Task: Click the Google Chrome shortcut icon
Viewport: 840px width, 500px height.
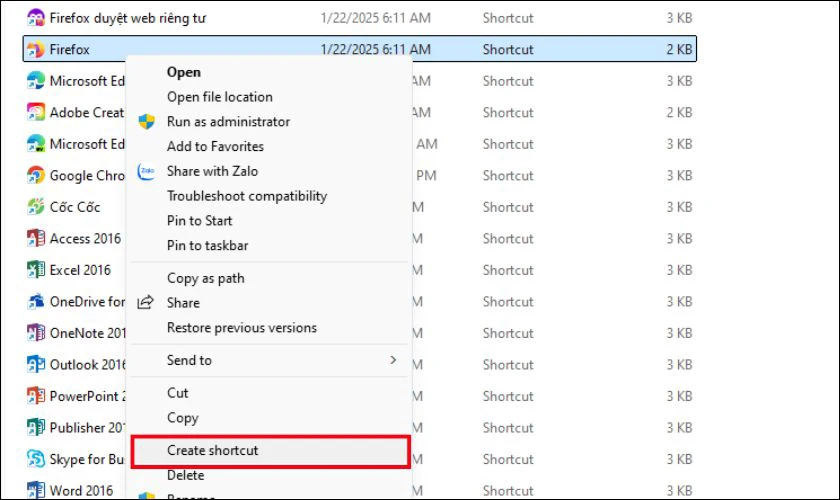Action: click(36, 175)
